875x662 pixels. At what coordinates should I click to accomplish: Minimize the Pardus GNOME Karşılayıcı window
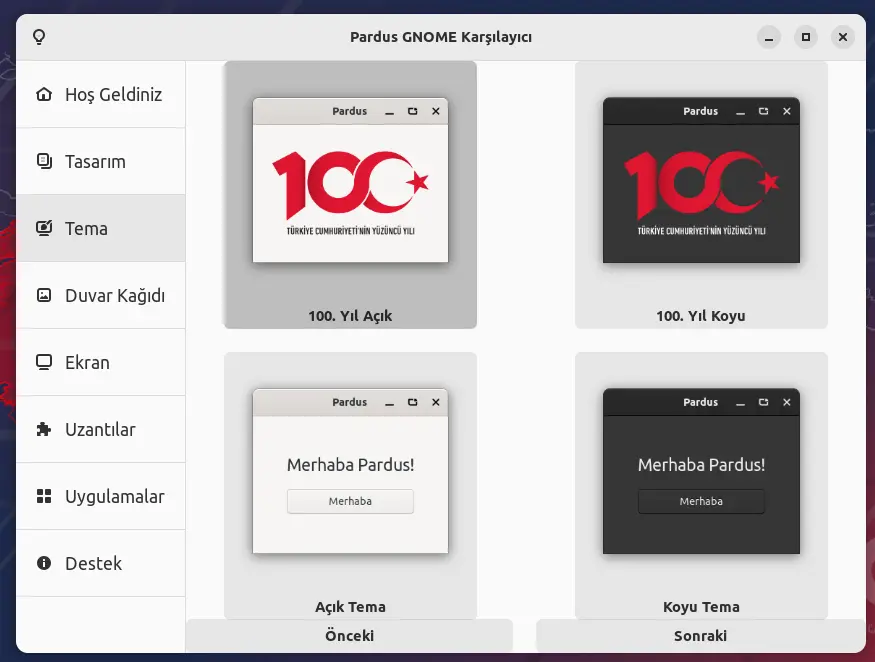[769, 37]
